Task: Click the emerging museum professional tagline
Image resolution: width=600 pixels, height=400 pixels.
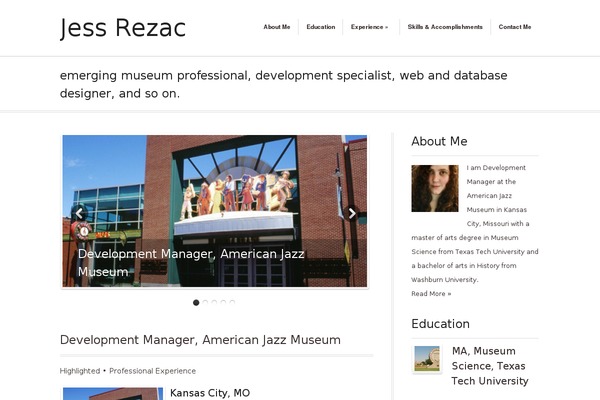Action: tap(284, 84)
